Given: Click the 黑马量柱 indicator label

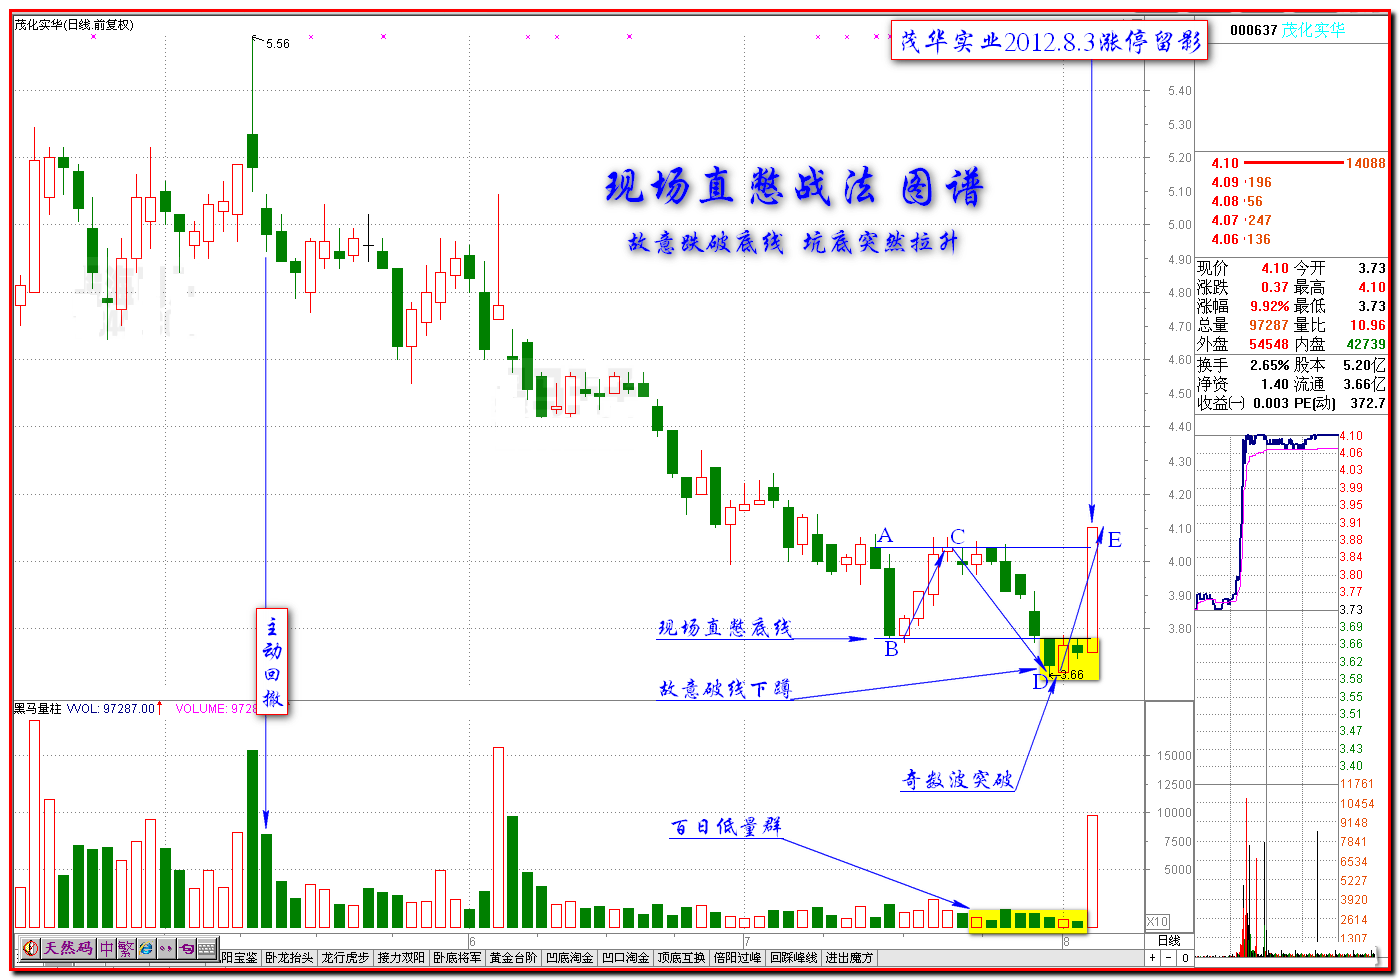Looking at the screenshot, I should 38,708.
